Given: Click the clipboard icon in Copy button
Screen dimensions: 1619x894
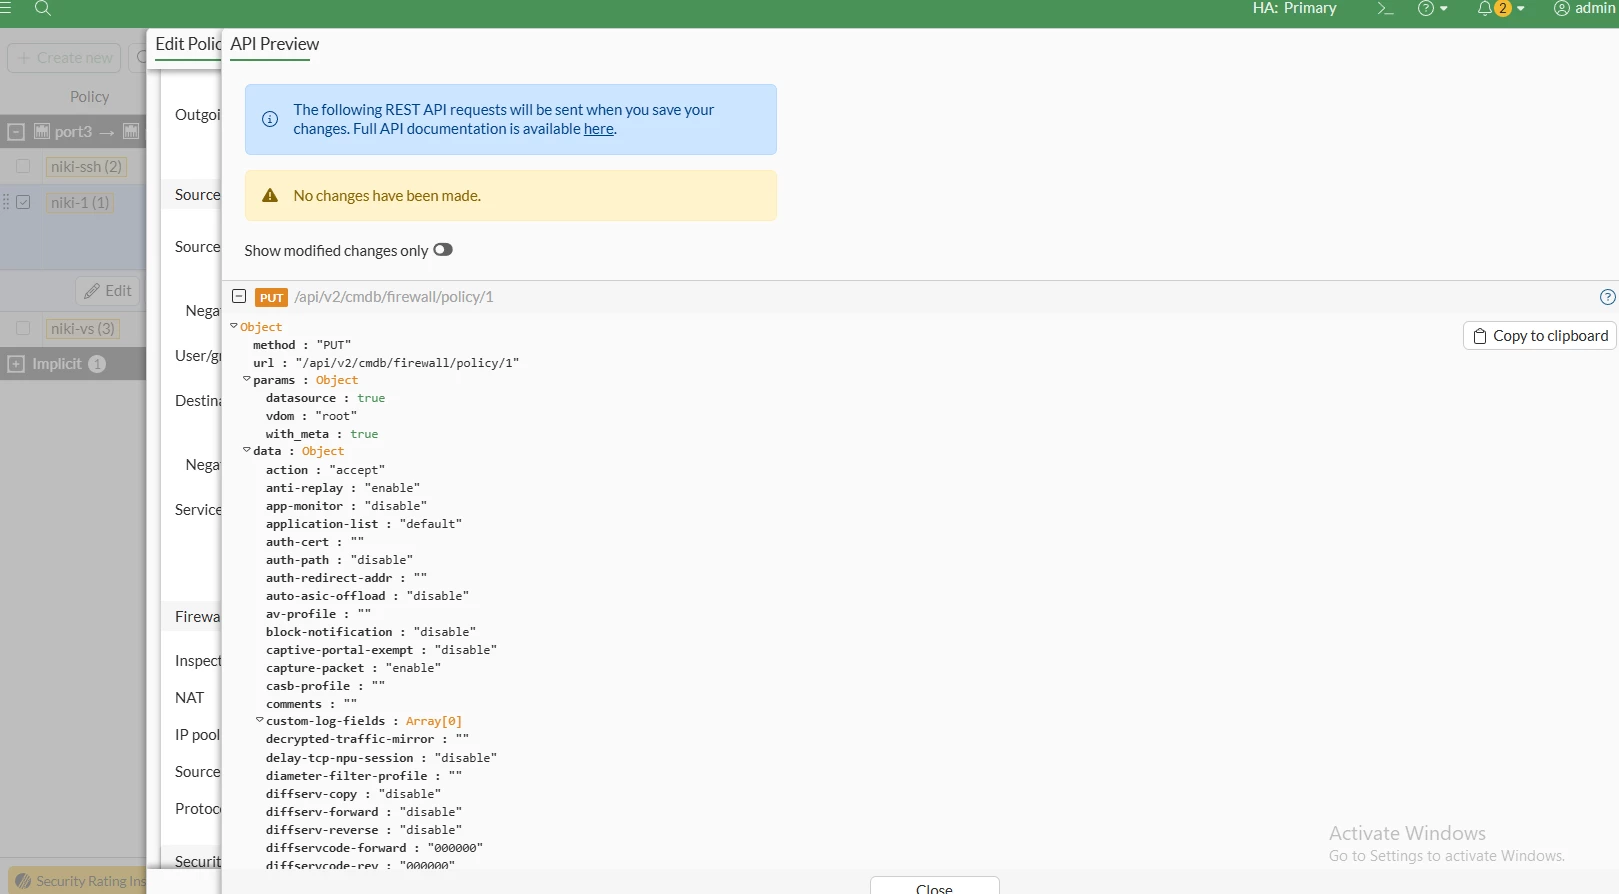Looking at the screenshot, I should coord(1480,336).
